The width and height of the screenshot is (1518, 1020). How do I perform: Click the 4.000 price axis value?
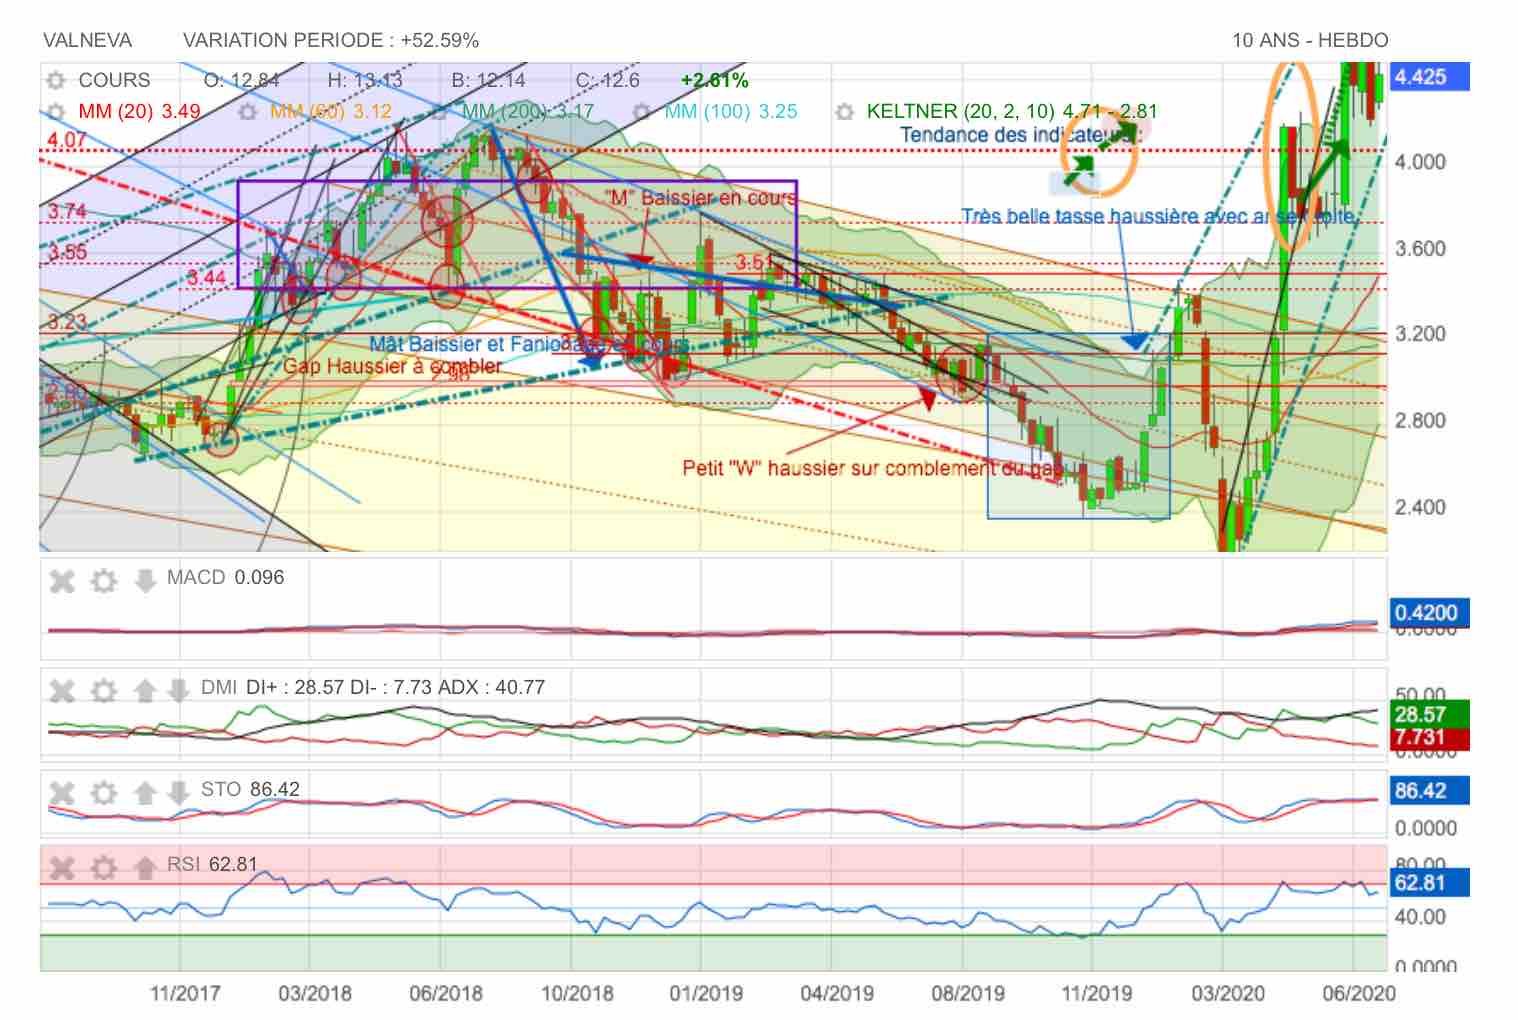(1420, 162)
